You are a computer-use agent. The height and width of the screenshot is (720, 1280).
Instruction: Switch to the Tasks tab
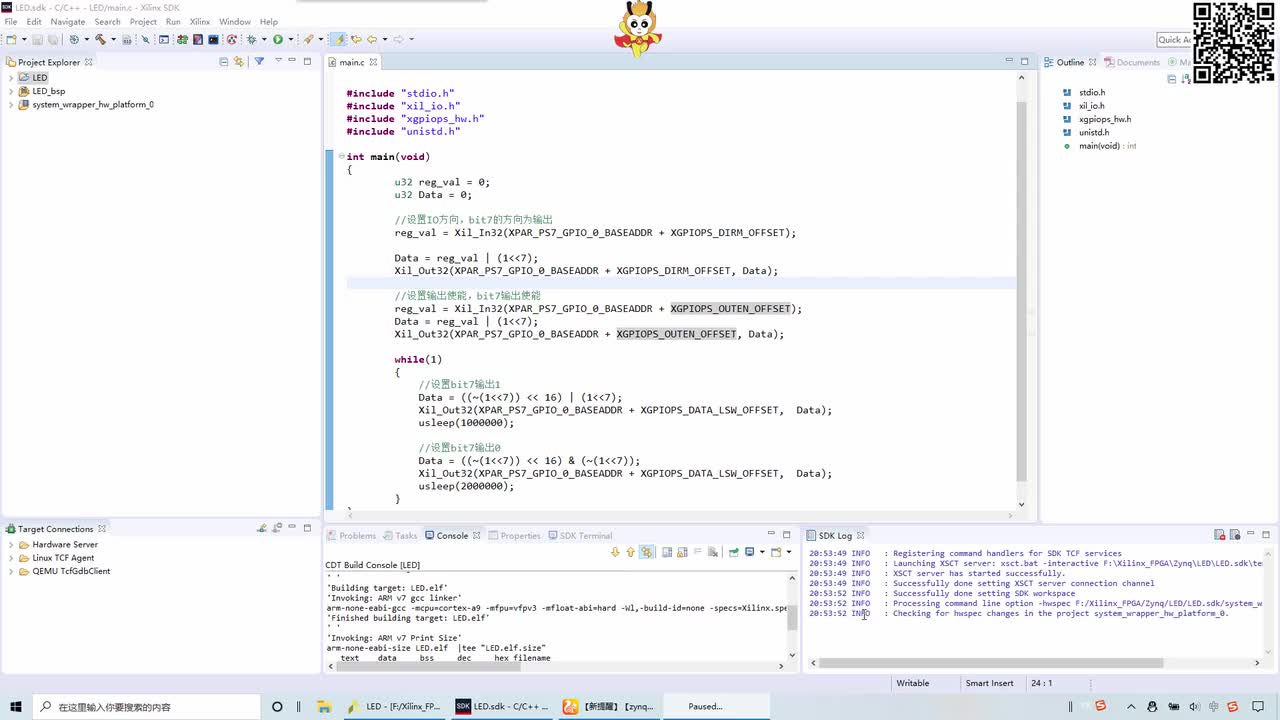coord(400,536)
